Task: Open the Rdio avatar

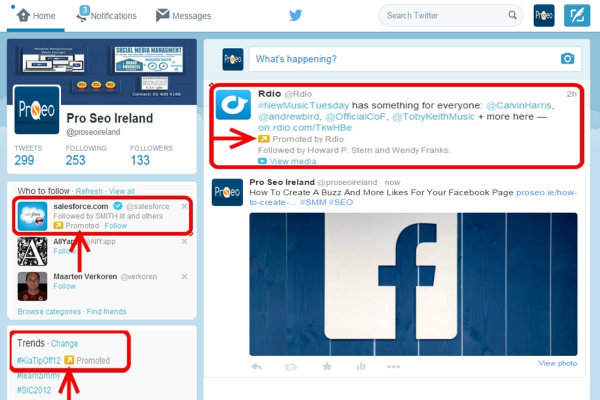Action: click(233, 104)
